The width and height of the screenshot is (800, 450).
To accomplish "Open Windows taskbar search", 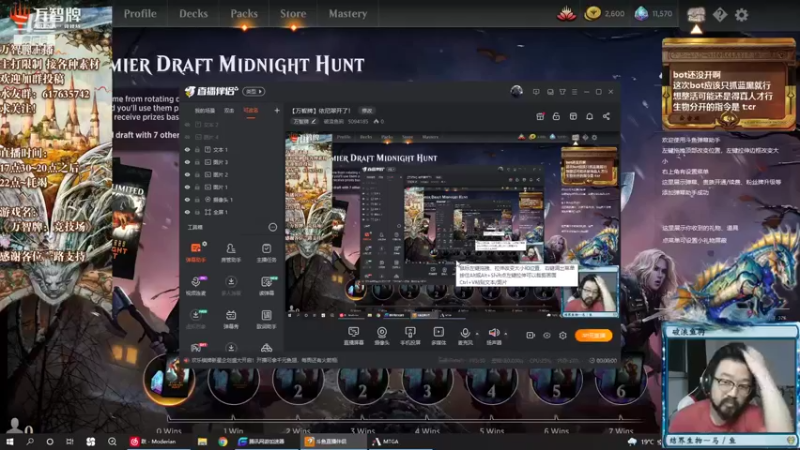I will tap(30, 441).
